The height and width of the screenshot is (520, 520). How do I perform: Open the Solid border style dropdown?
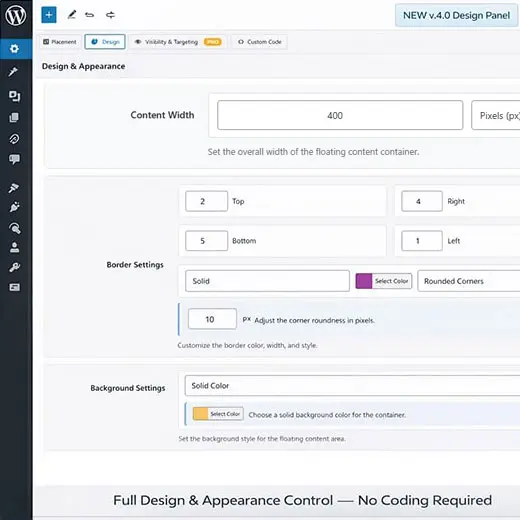[x=267, y=281]
